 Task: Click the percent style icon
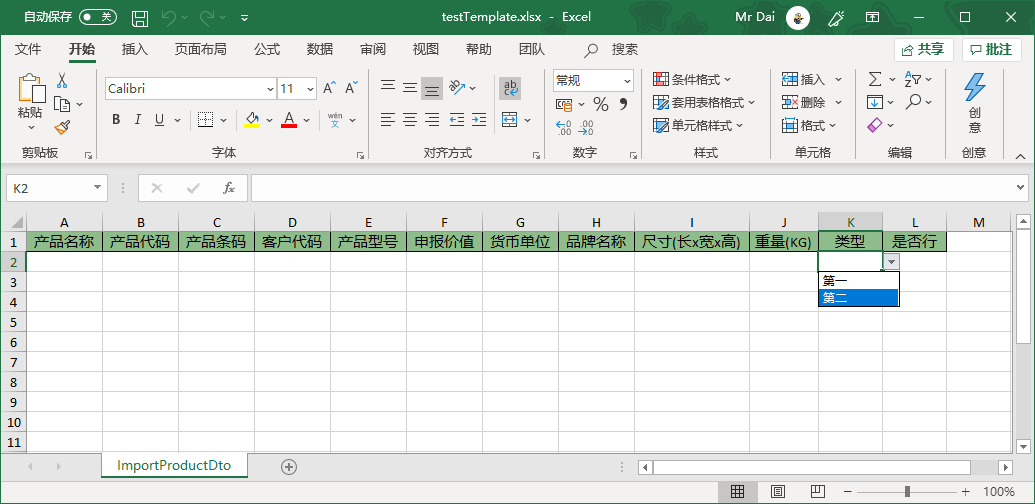[x=600, y=105]
